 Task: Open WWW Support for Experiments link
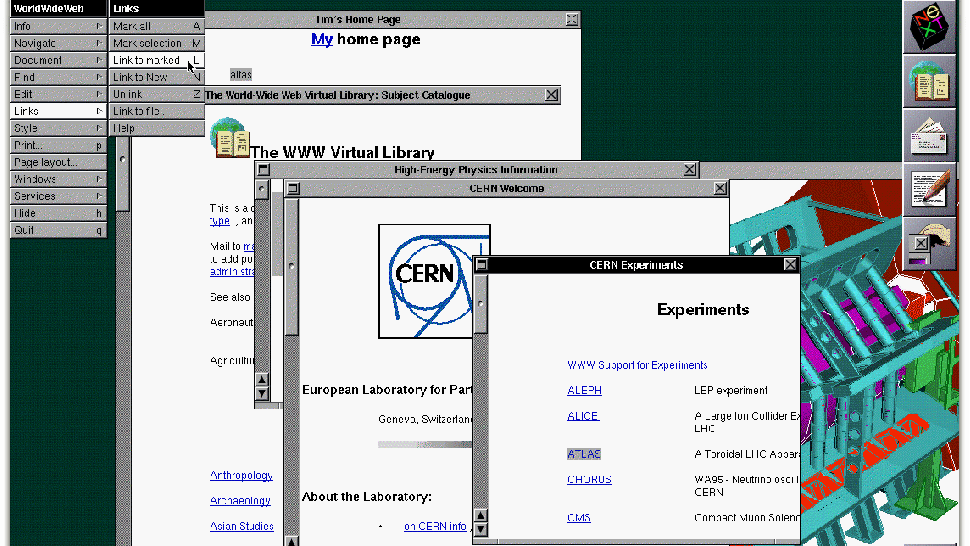pos(637,365)
